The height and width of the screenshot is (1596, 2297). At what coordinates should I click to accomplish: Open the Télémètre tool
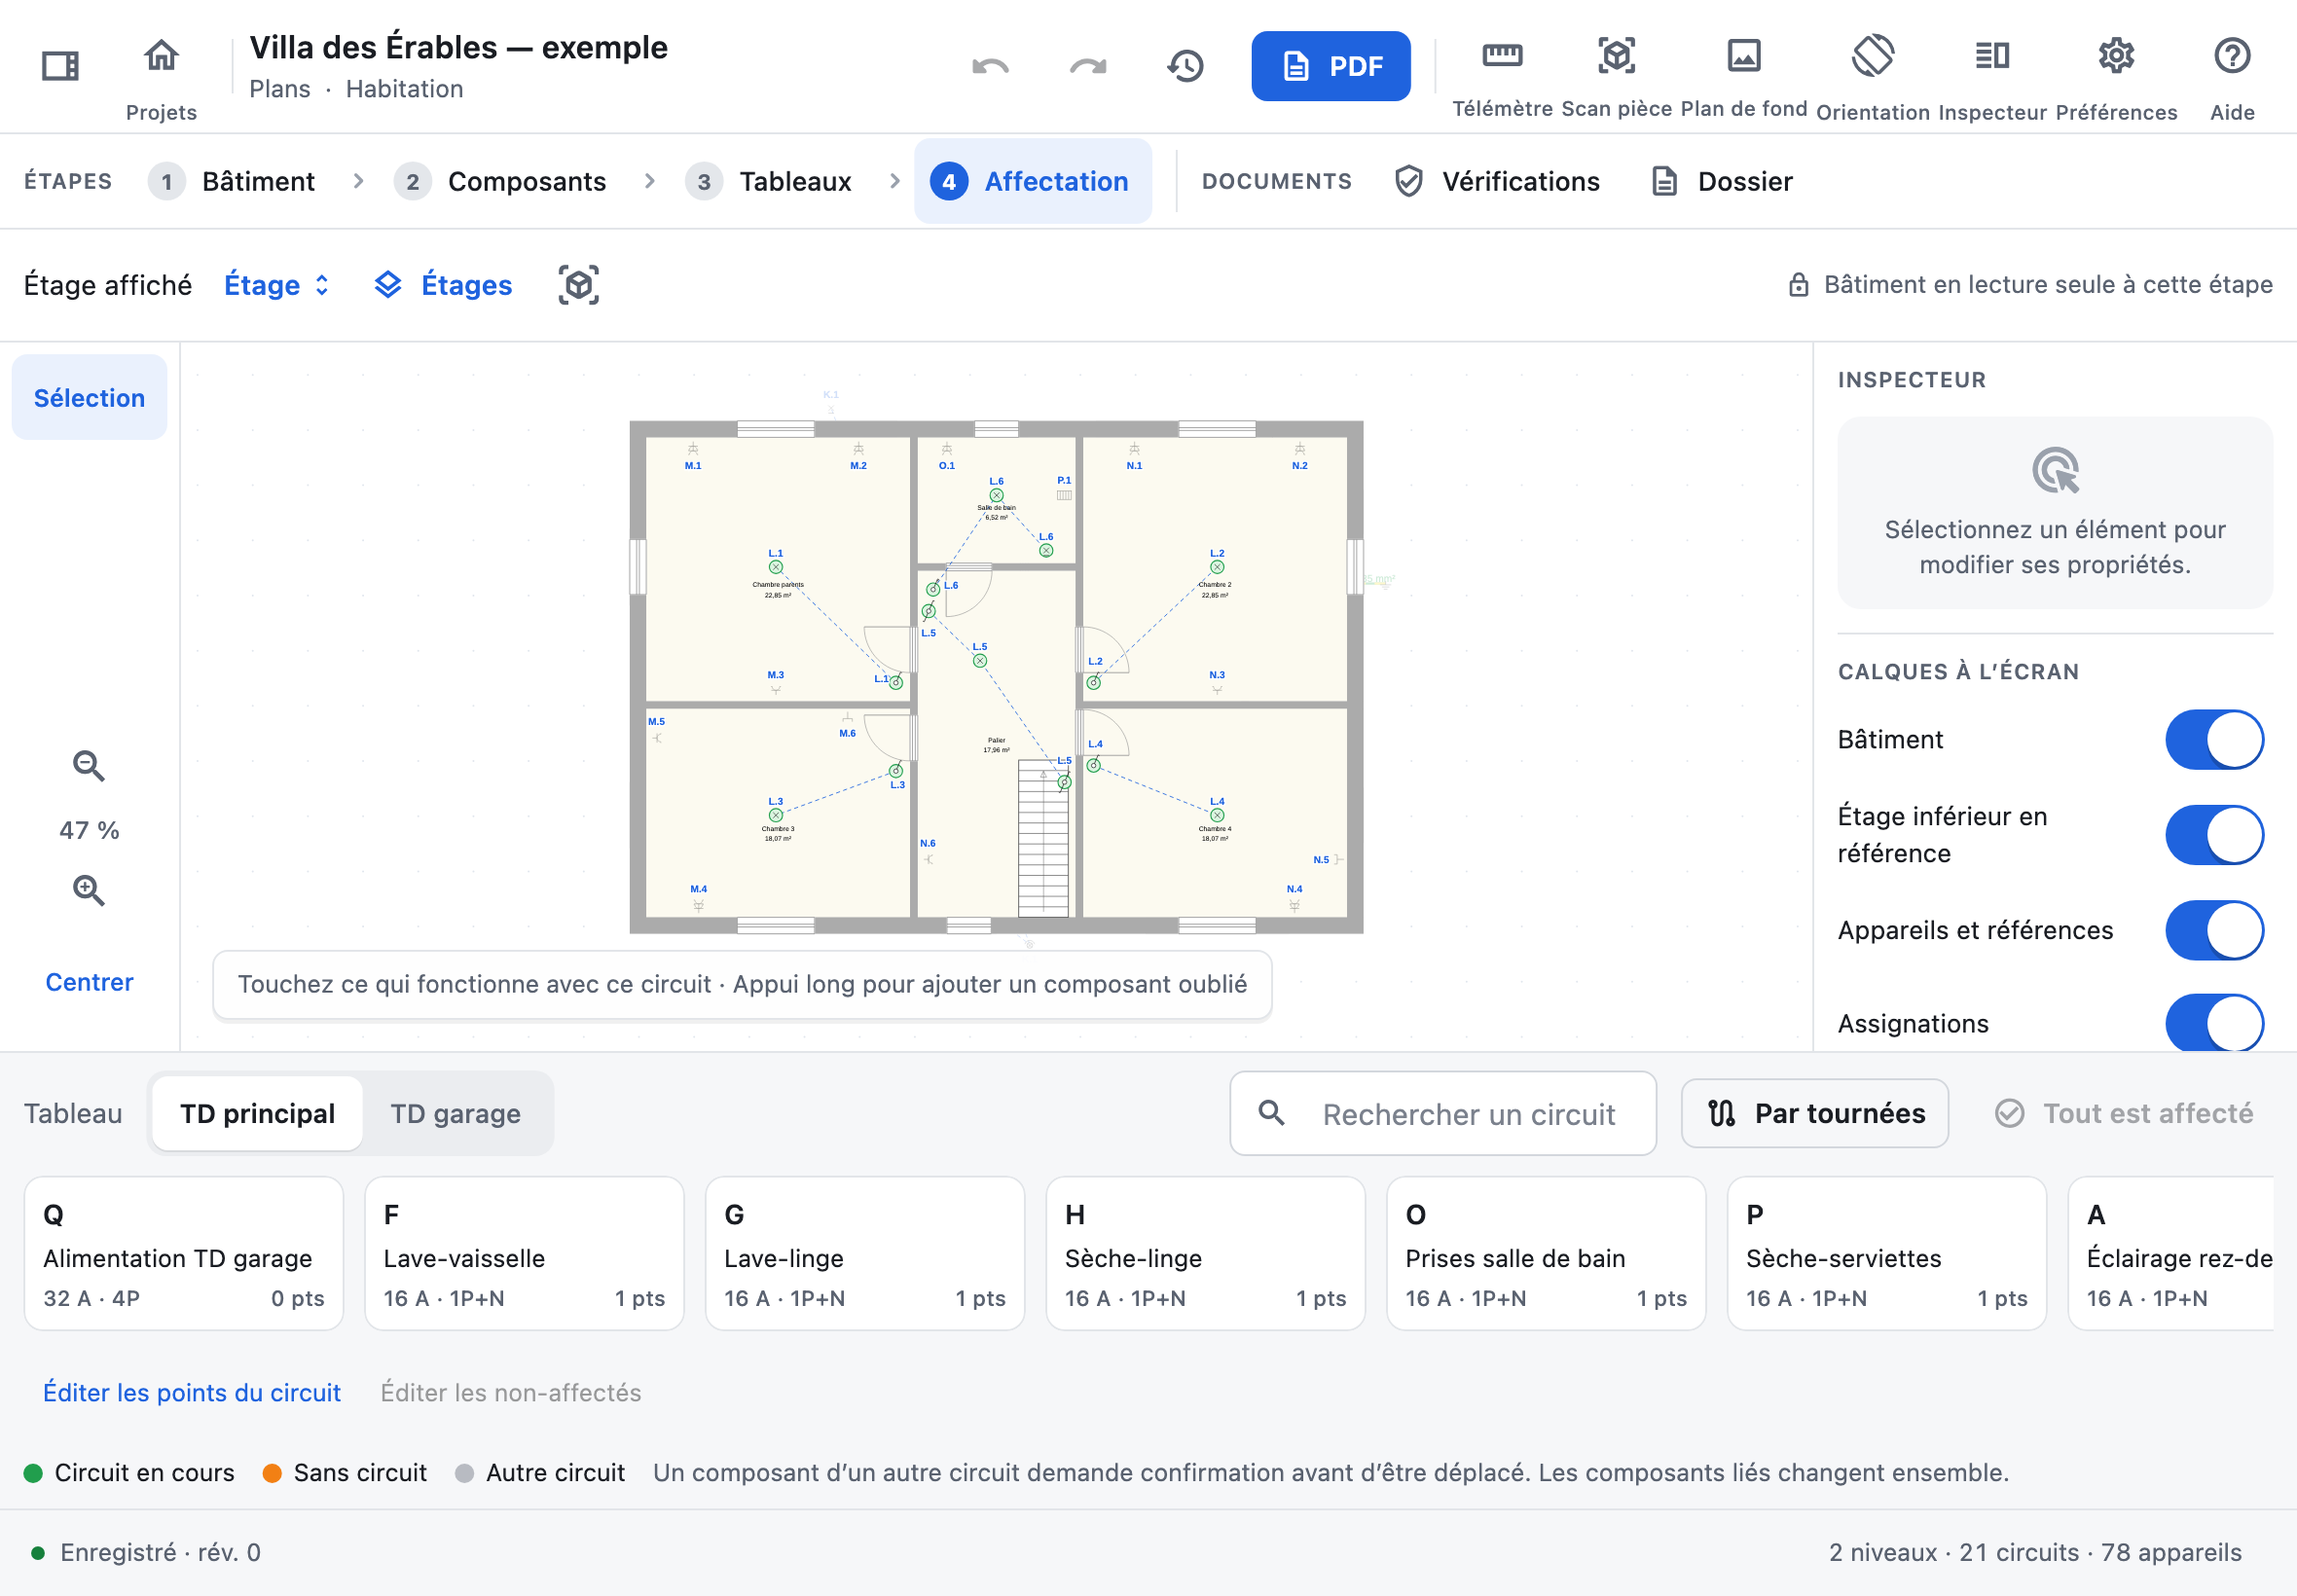point(1502,56)
